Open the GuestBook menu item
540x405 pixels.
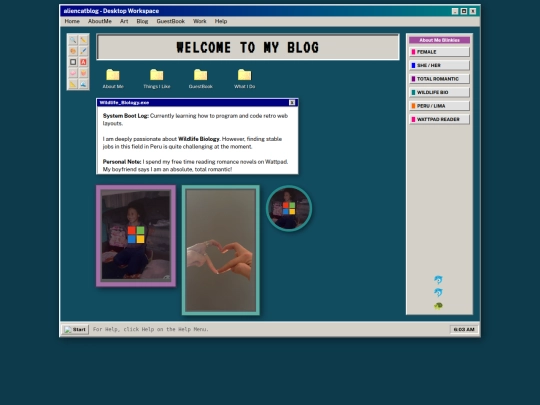(x=170, y=21)
